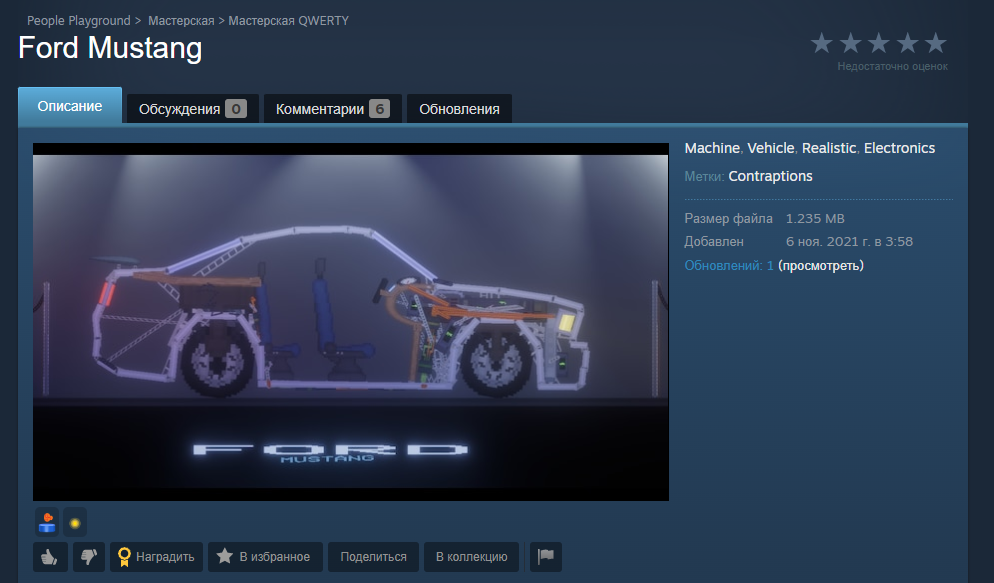Click the Поделиться button
This screenshot has width=994, height=583.
pos(373,556)
